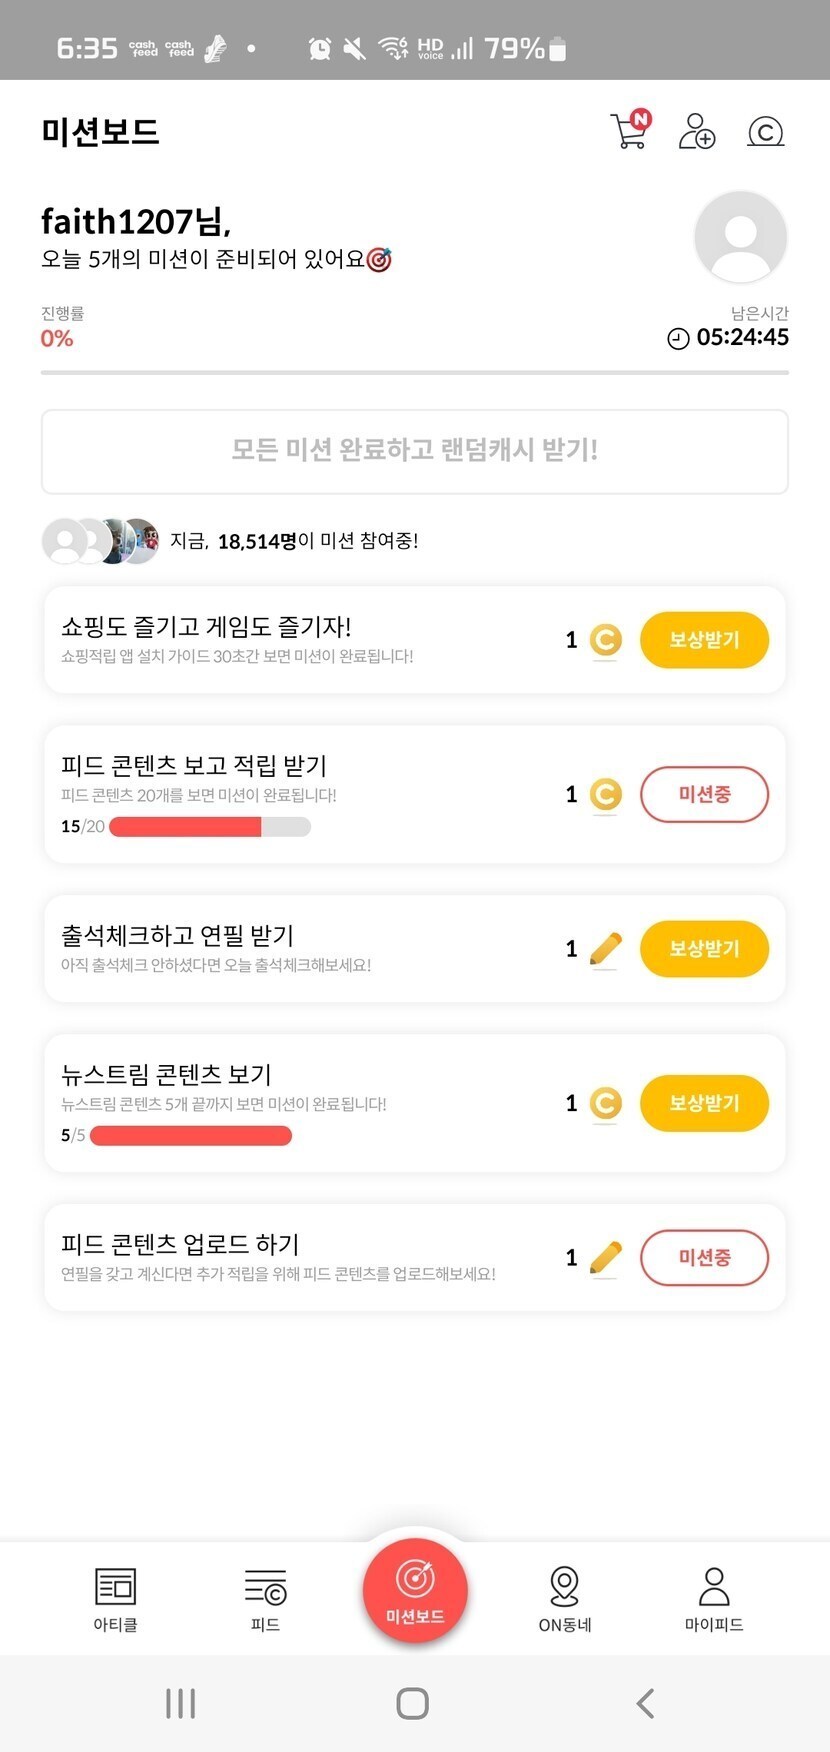
Task: Claim reward for 쇼핑도 즐기고 게임도 즐기자 mission
Action: point(704,640)
